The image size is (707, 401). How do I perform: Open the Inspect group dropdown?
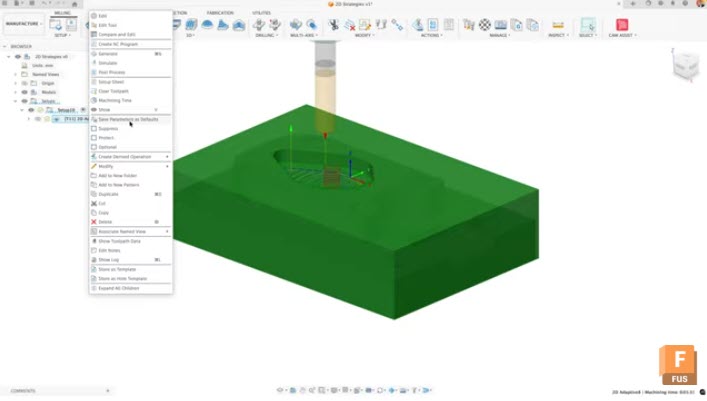click(x=558, y=35)
